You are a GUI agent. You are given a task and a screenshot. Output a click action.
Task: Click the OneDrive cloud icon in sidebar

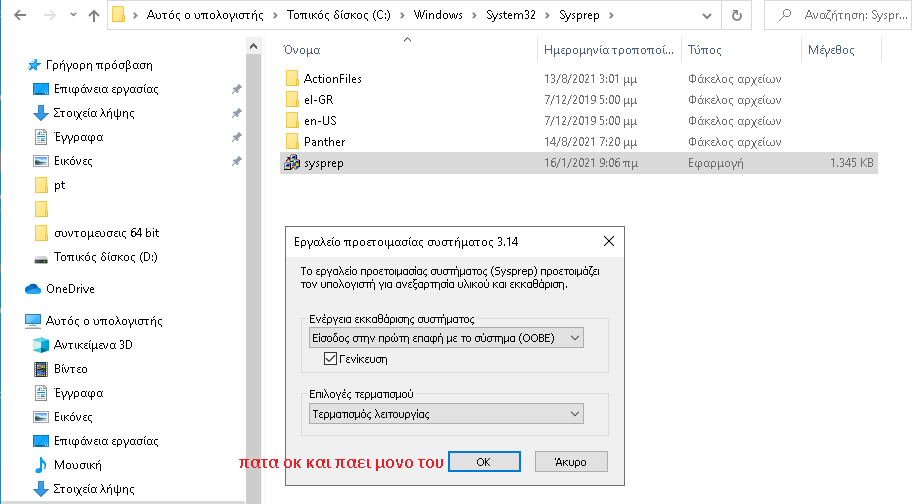[x=33, y=289]
